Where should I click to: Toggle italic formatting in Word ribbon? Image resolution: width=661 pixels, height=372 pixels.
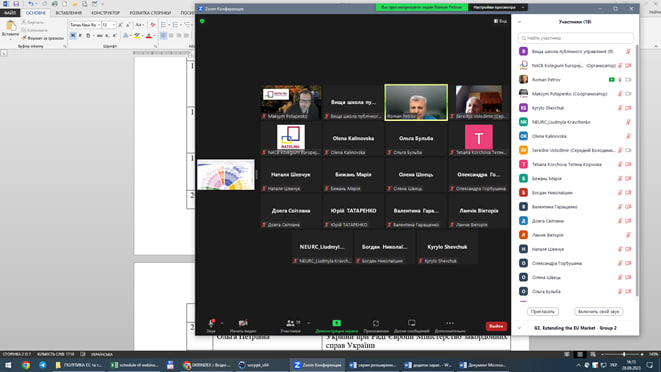tap(80, 36)
